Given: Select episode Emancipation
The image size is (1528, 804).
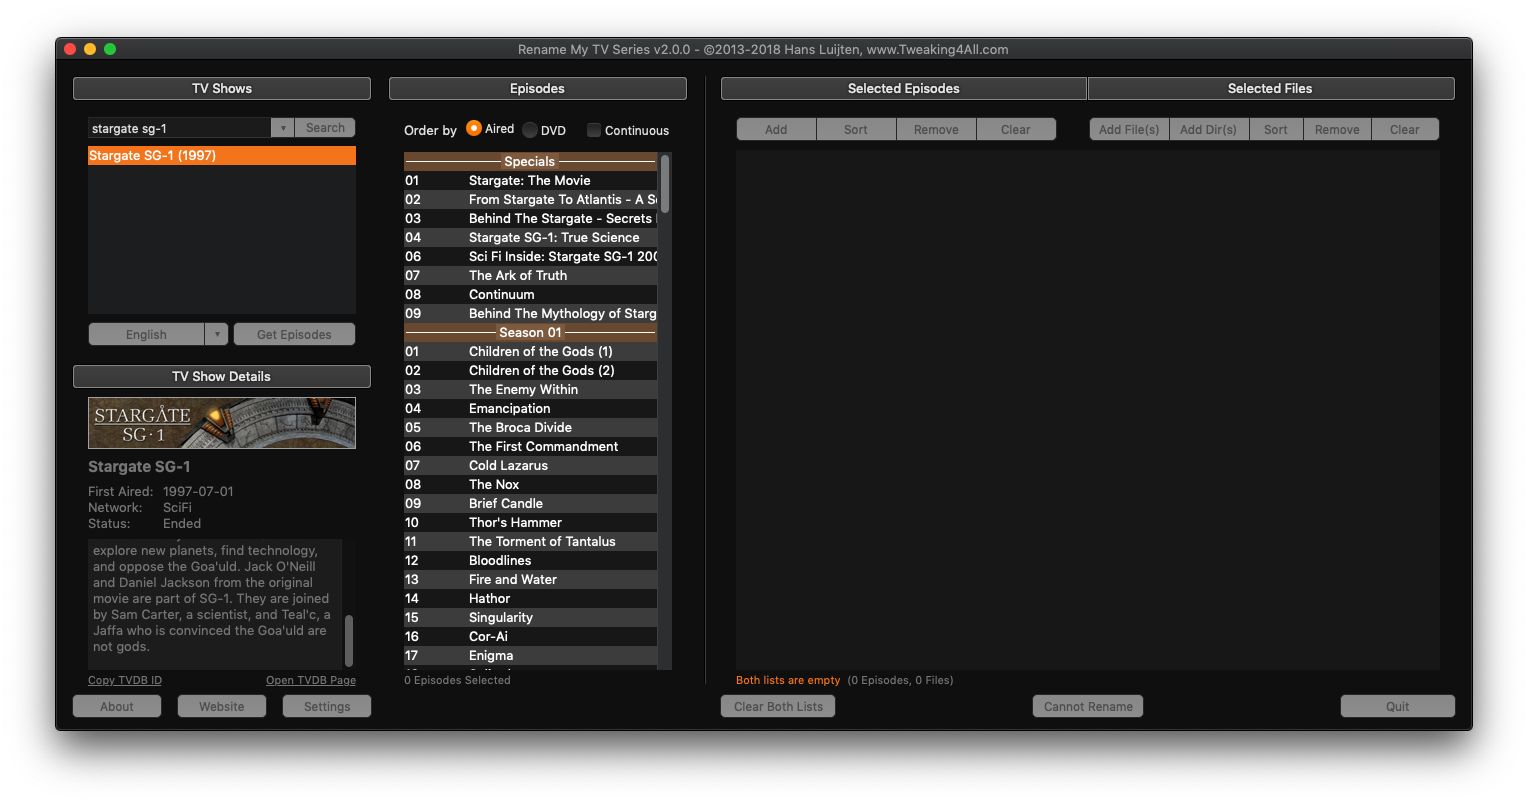Looking at the screenshot, I should click(530, 408).
